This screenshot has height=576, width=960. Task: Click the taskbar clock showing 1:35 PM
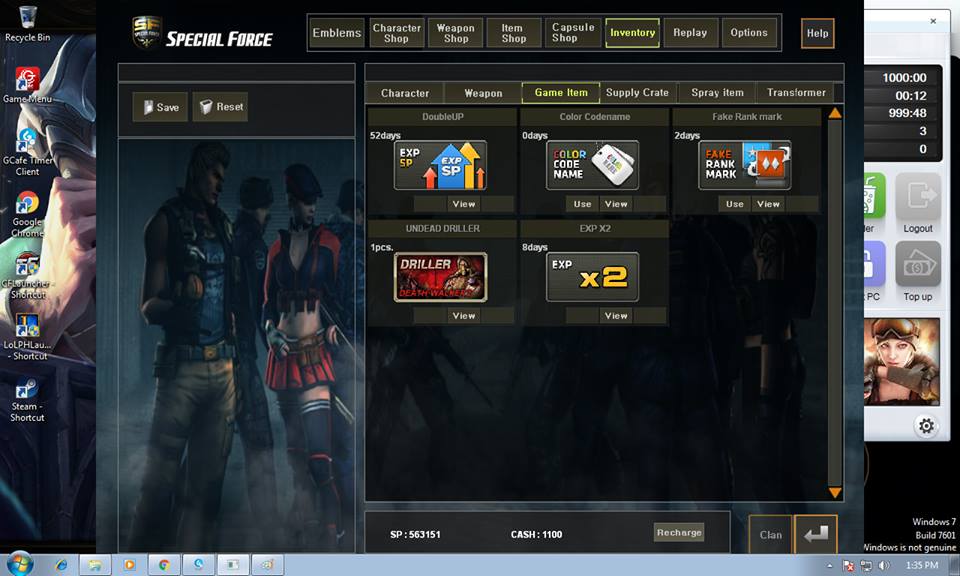[921, 565]
